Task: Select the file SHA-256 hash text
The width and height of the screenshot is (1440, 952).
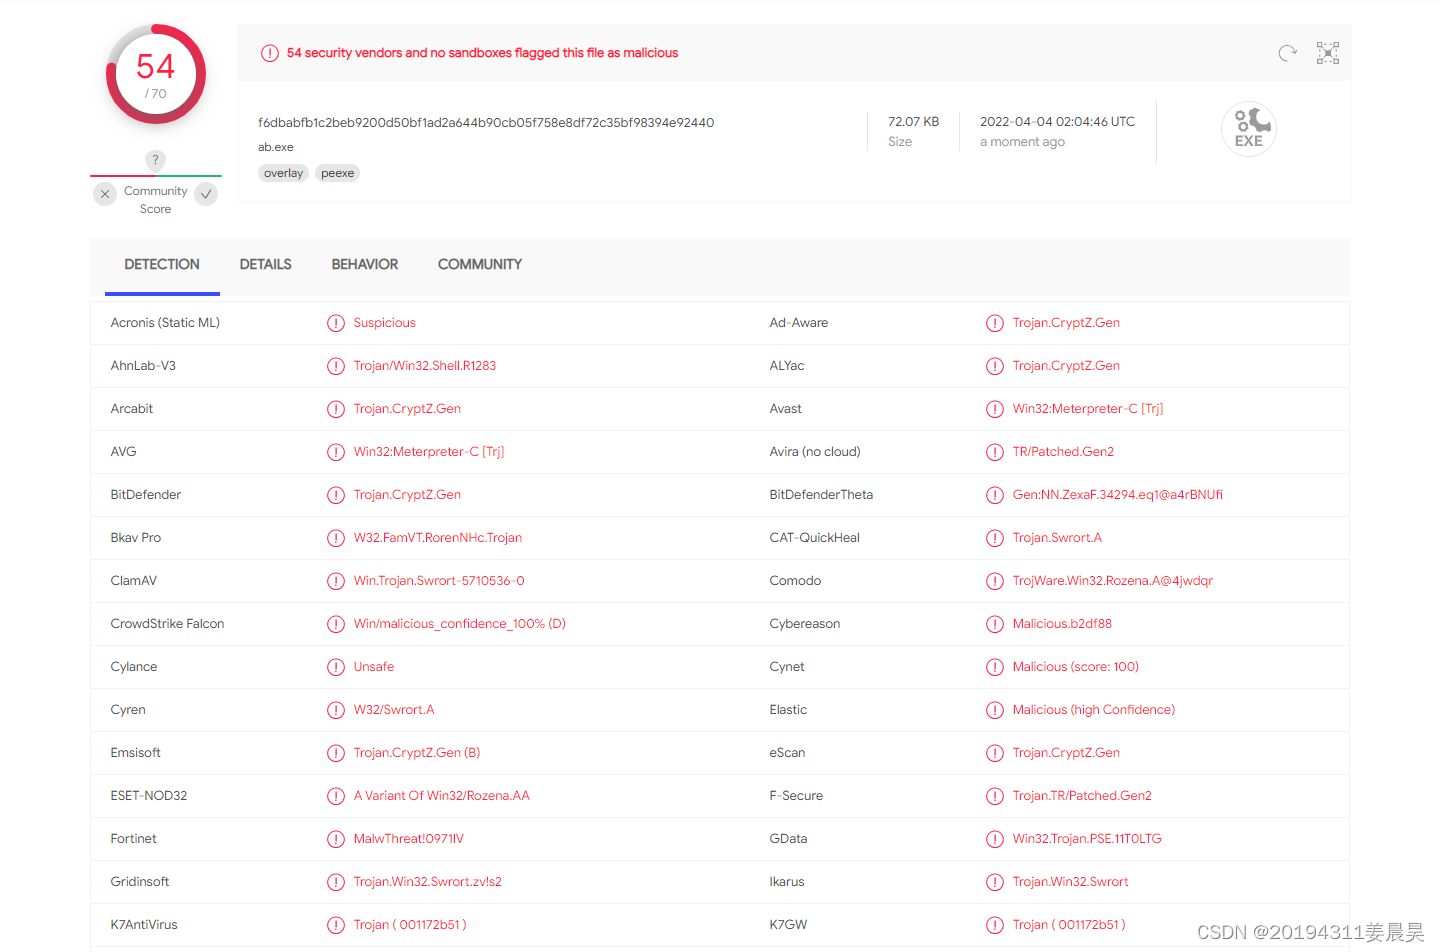Action: click(486, 123)
